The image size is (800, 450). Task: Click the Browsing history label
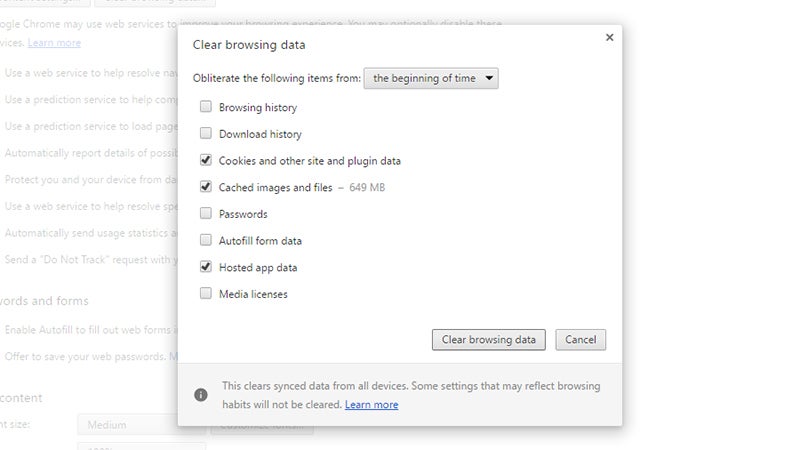[258, 107]
